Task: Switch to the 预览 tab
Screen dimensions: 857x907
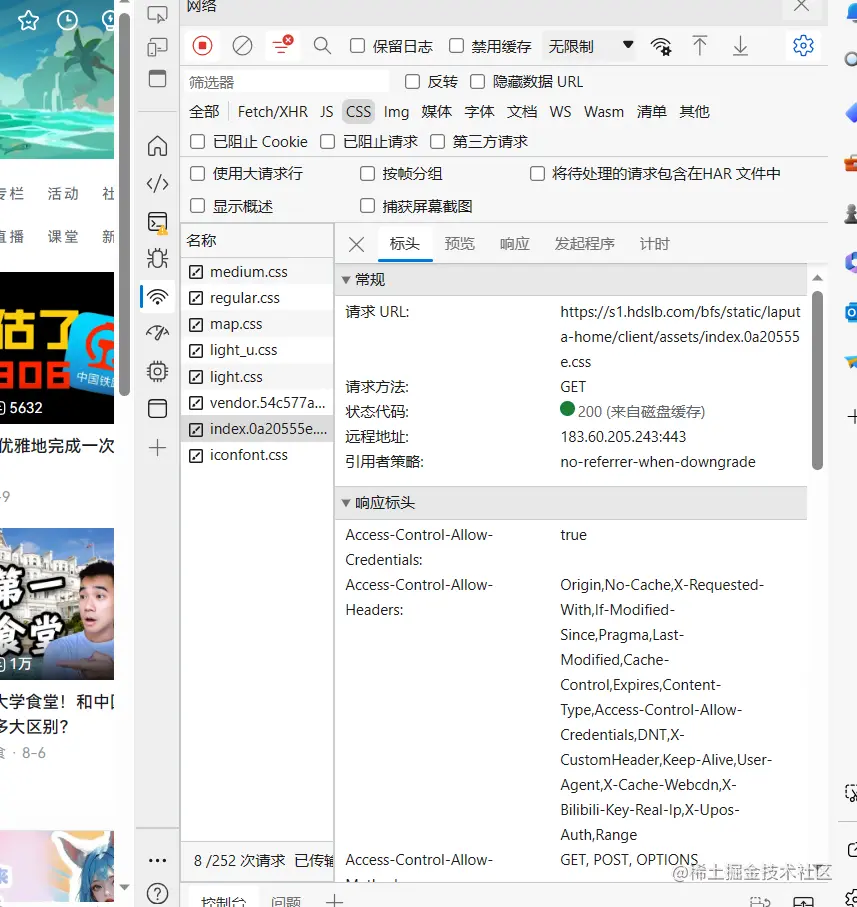Action: pos(459,244)
